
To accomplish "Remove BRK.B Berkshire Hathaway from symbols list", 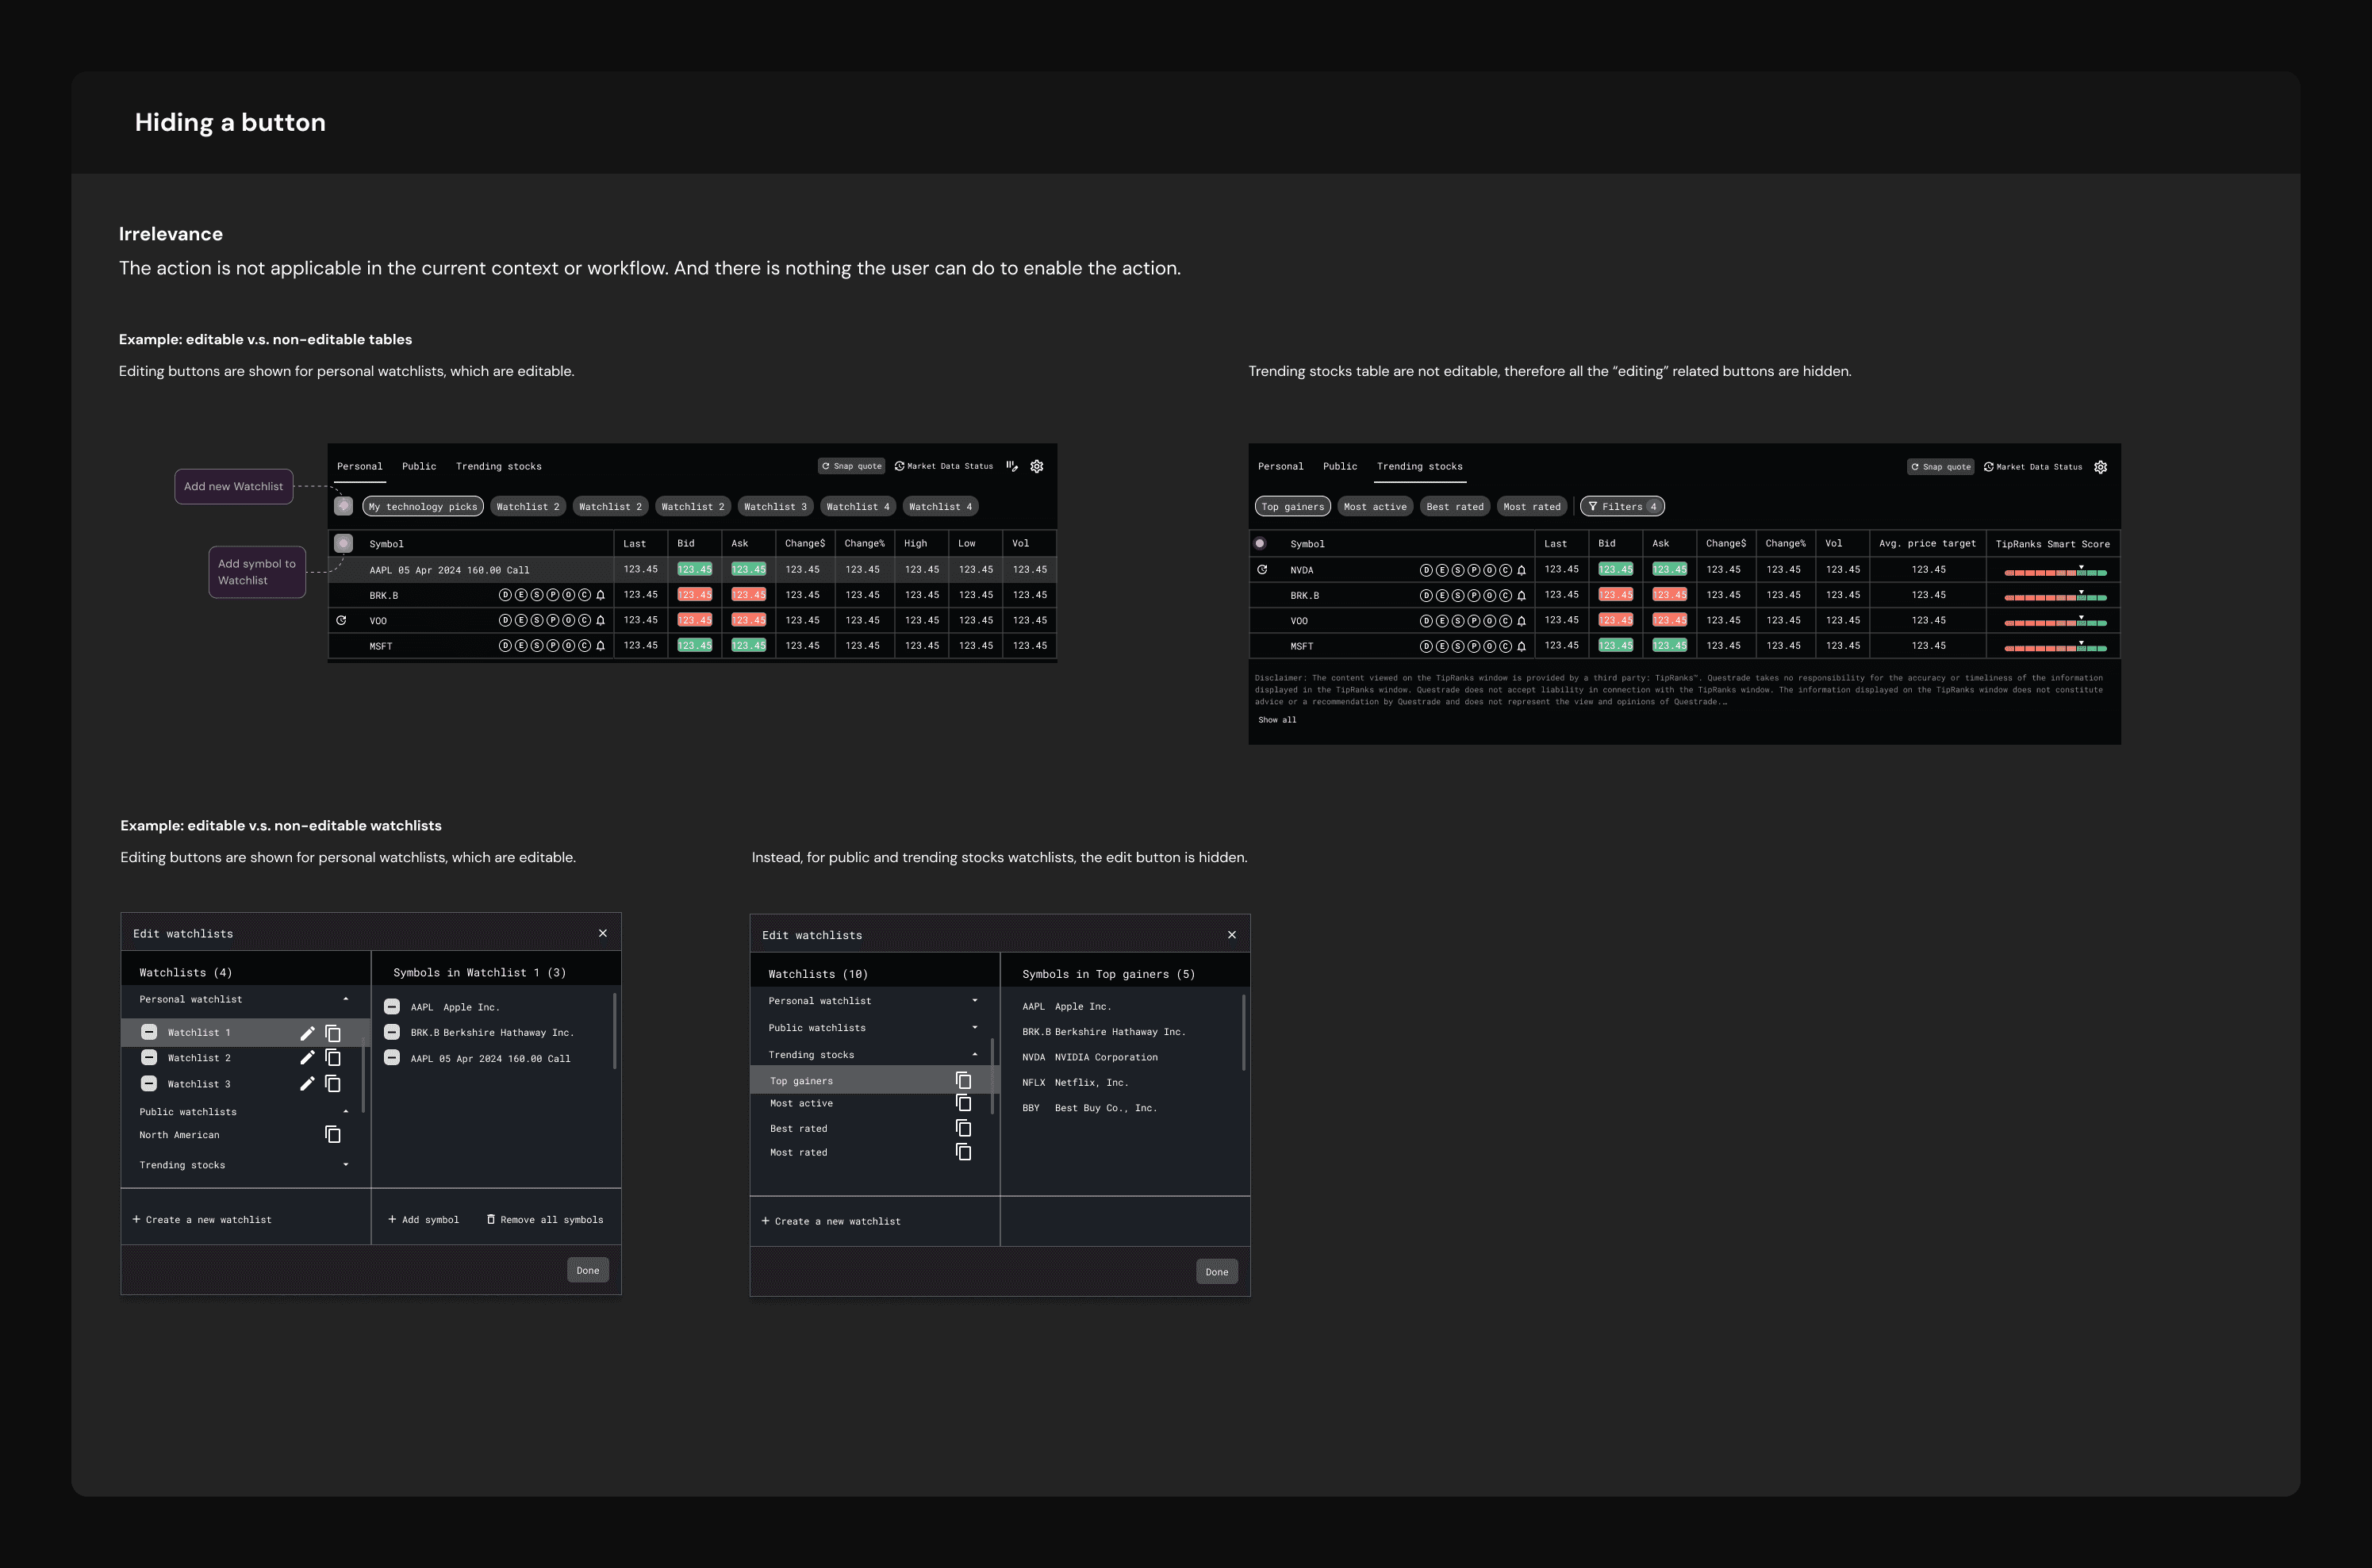I will coord(392,1032).
